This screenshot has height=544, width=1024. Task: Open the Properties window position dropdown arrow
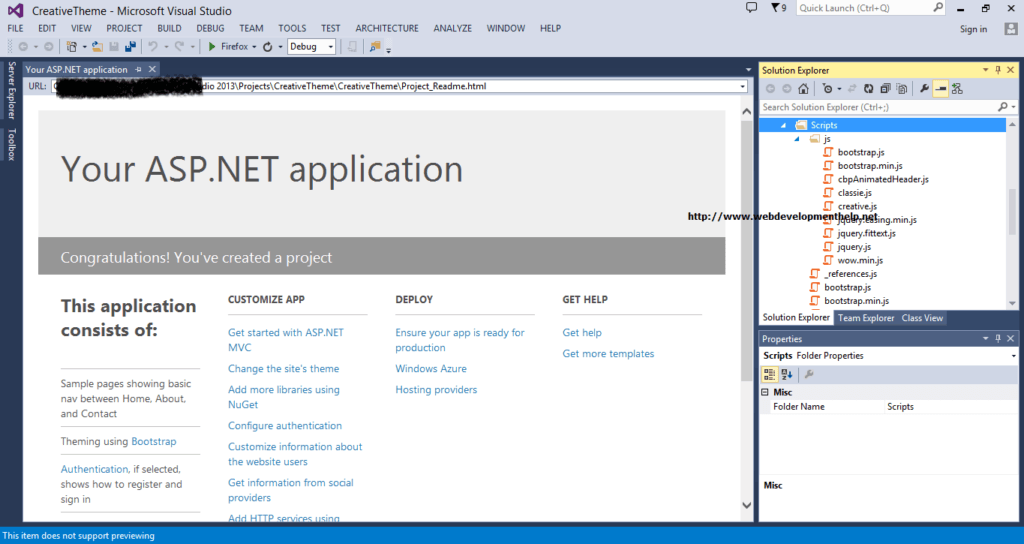pos(985,338)
